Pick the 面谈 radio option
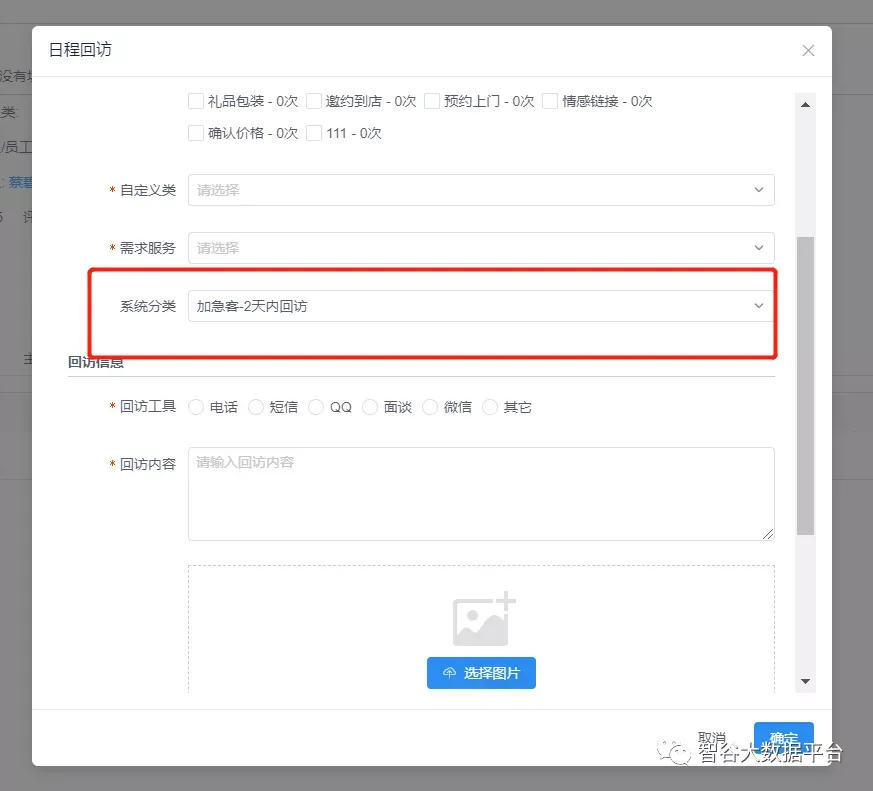The image size is (873, 791). coord(370,407)
